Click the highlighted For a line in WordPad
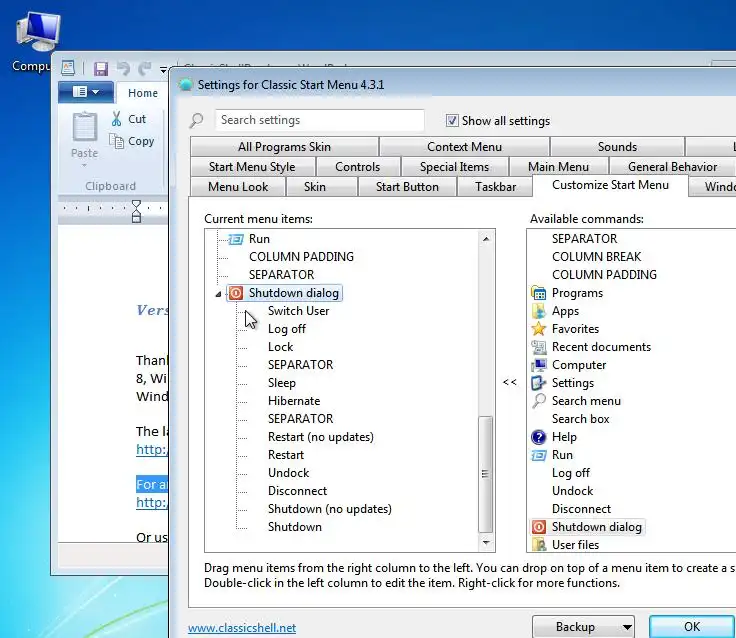The image size is (736, 638). tap(152, 484)
